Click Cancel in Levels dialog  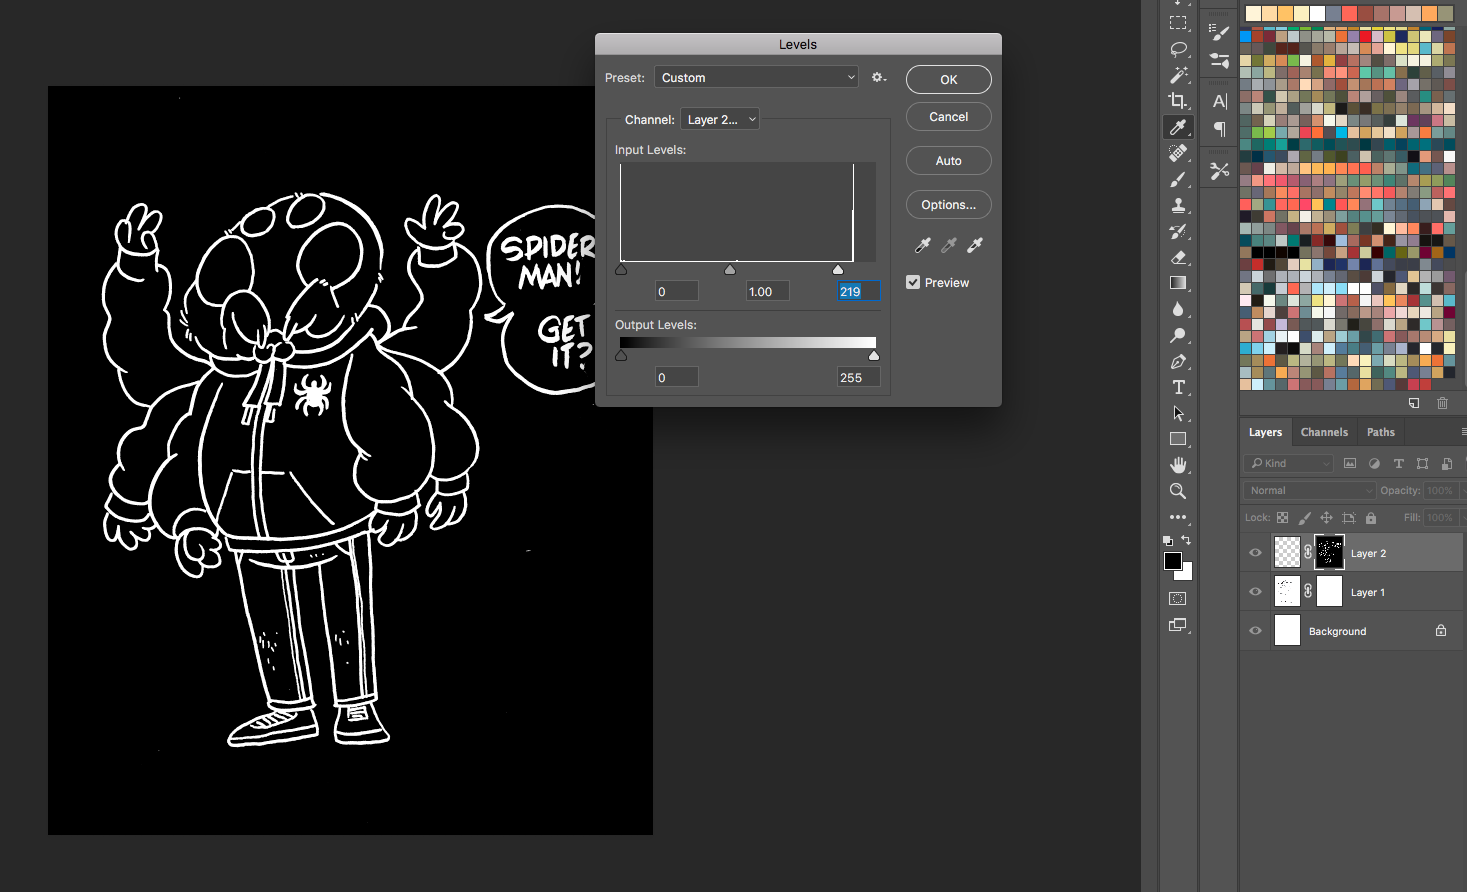point(949,117)
